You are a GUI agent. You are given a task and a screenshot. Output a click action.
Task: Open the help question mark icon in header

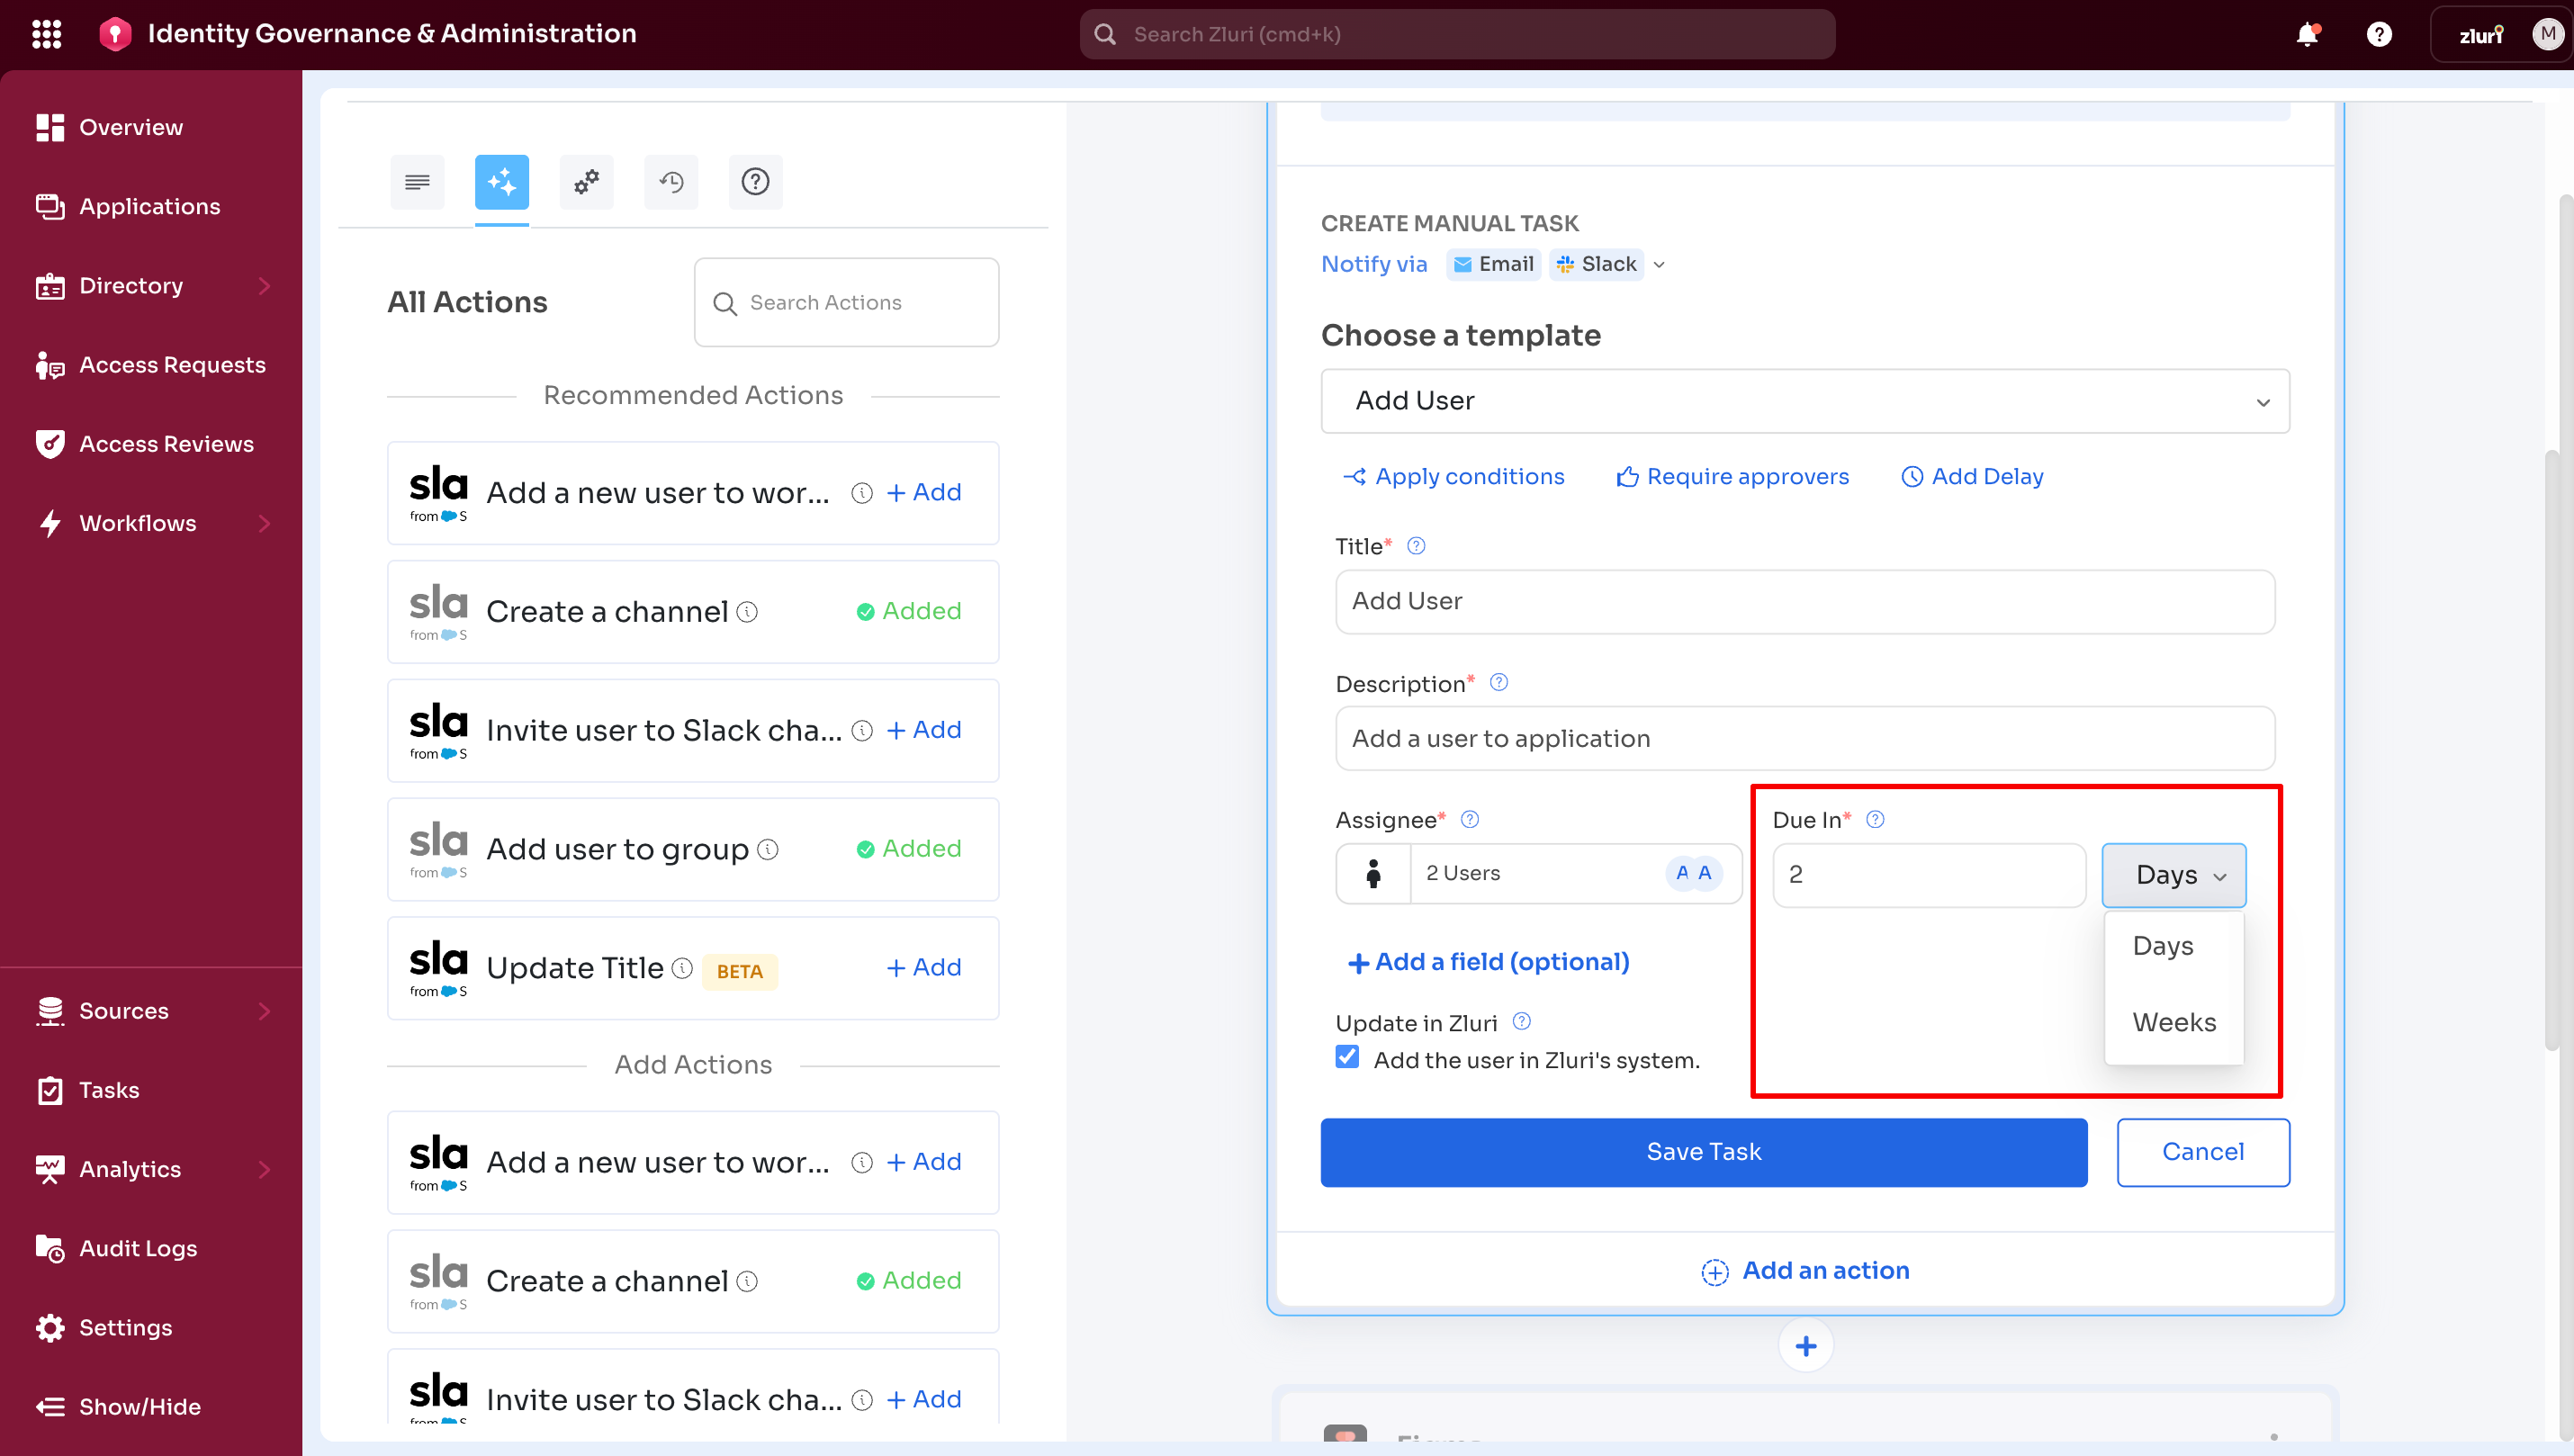tap(2378, 34)
